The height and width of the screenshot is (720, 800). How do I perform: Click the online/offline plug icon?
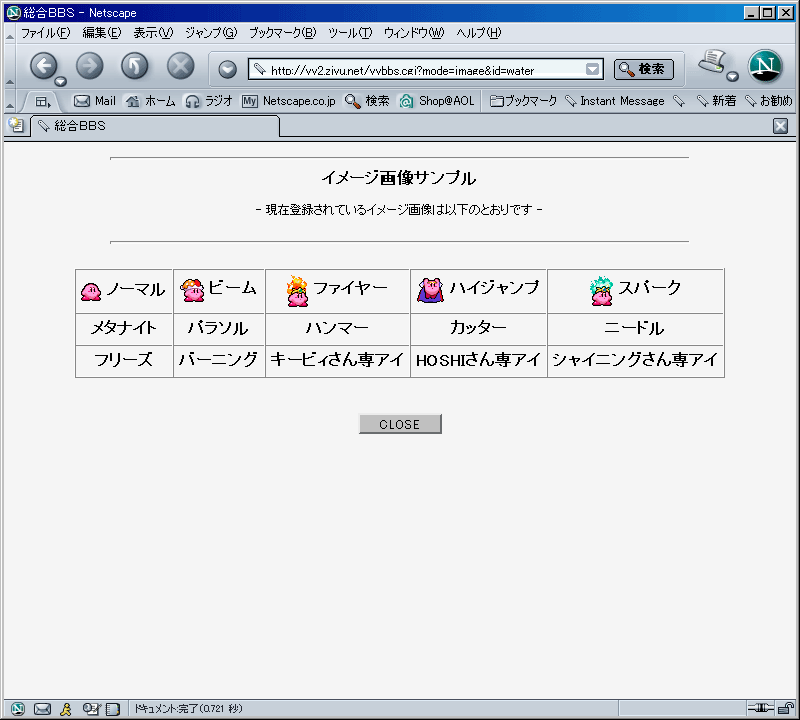point(761,708)
